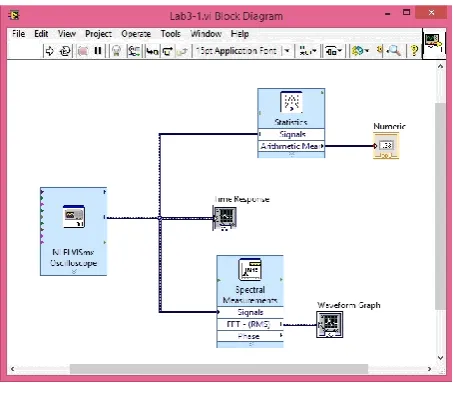This screenshot has height=396, width=453.
Task: Click the Spectral Measurements Signals terminal
Action: coord(250,312)
